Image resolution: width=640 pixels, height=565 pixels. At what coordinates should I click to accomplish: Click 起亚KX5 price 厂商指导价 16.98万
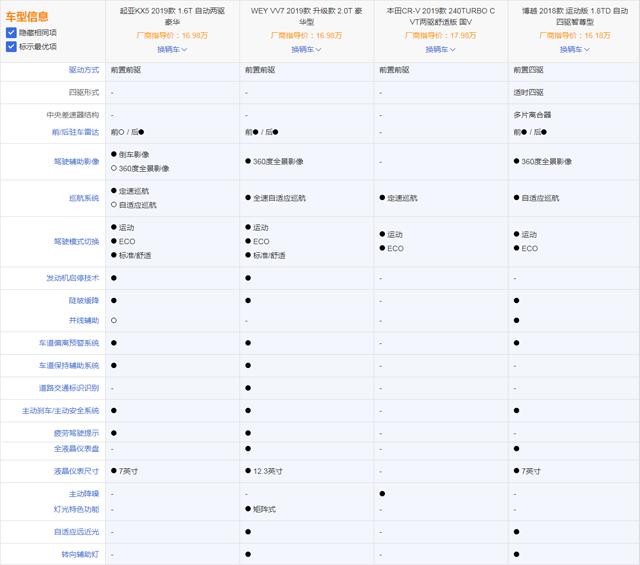pyautogui.click(x=172, y=36)
